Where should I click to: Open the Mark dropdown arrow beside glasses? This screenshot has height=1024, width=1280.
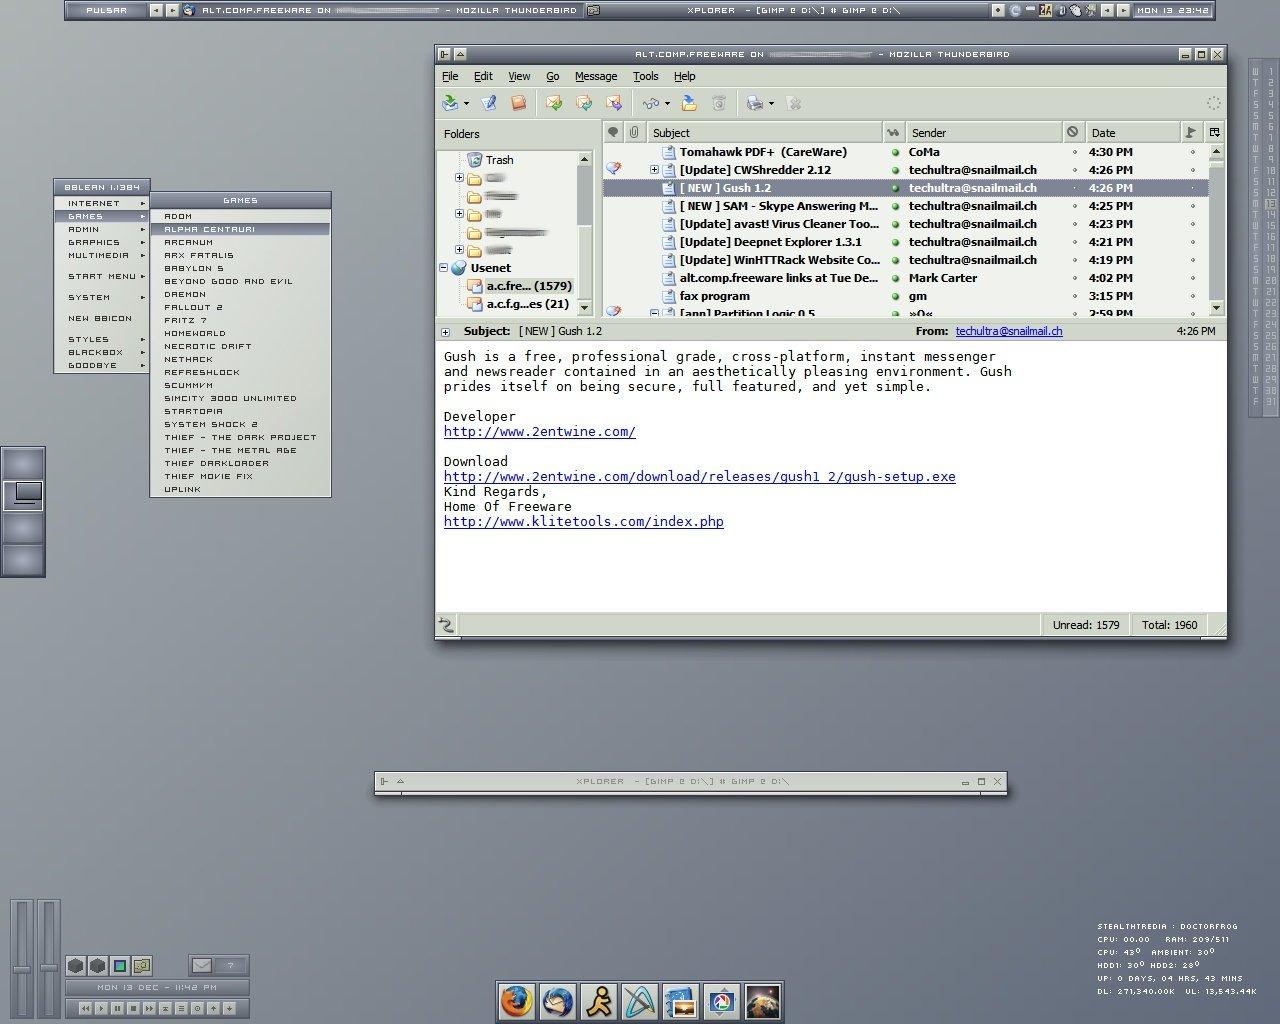(667, 104)
